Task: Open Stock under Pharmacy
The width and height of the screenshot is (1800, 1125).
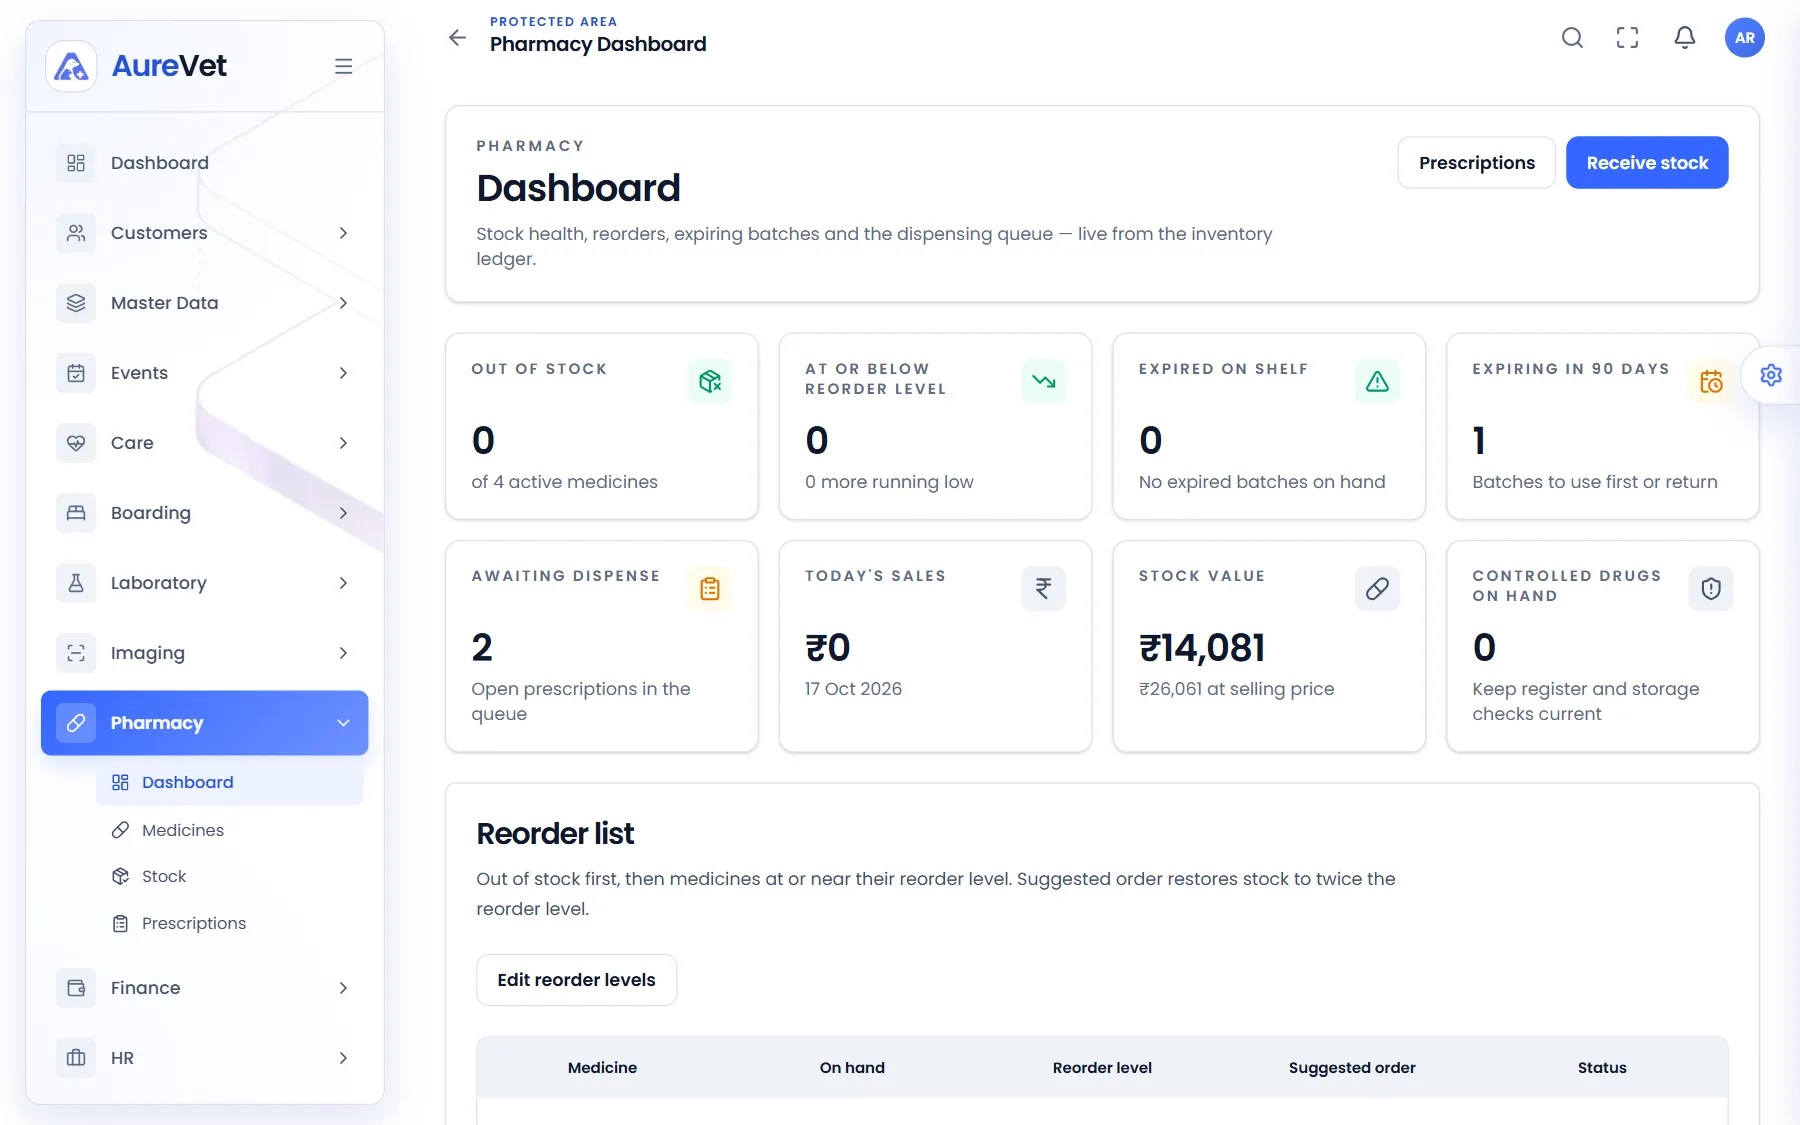Action: click(x=230, y=876)
